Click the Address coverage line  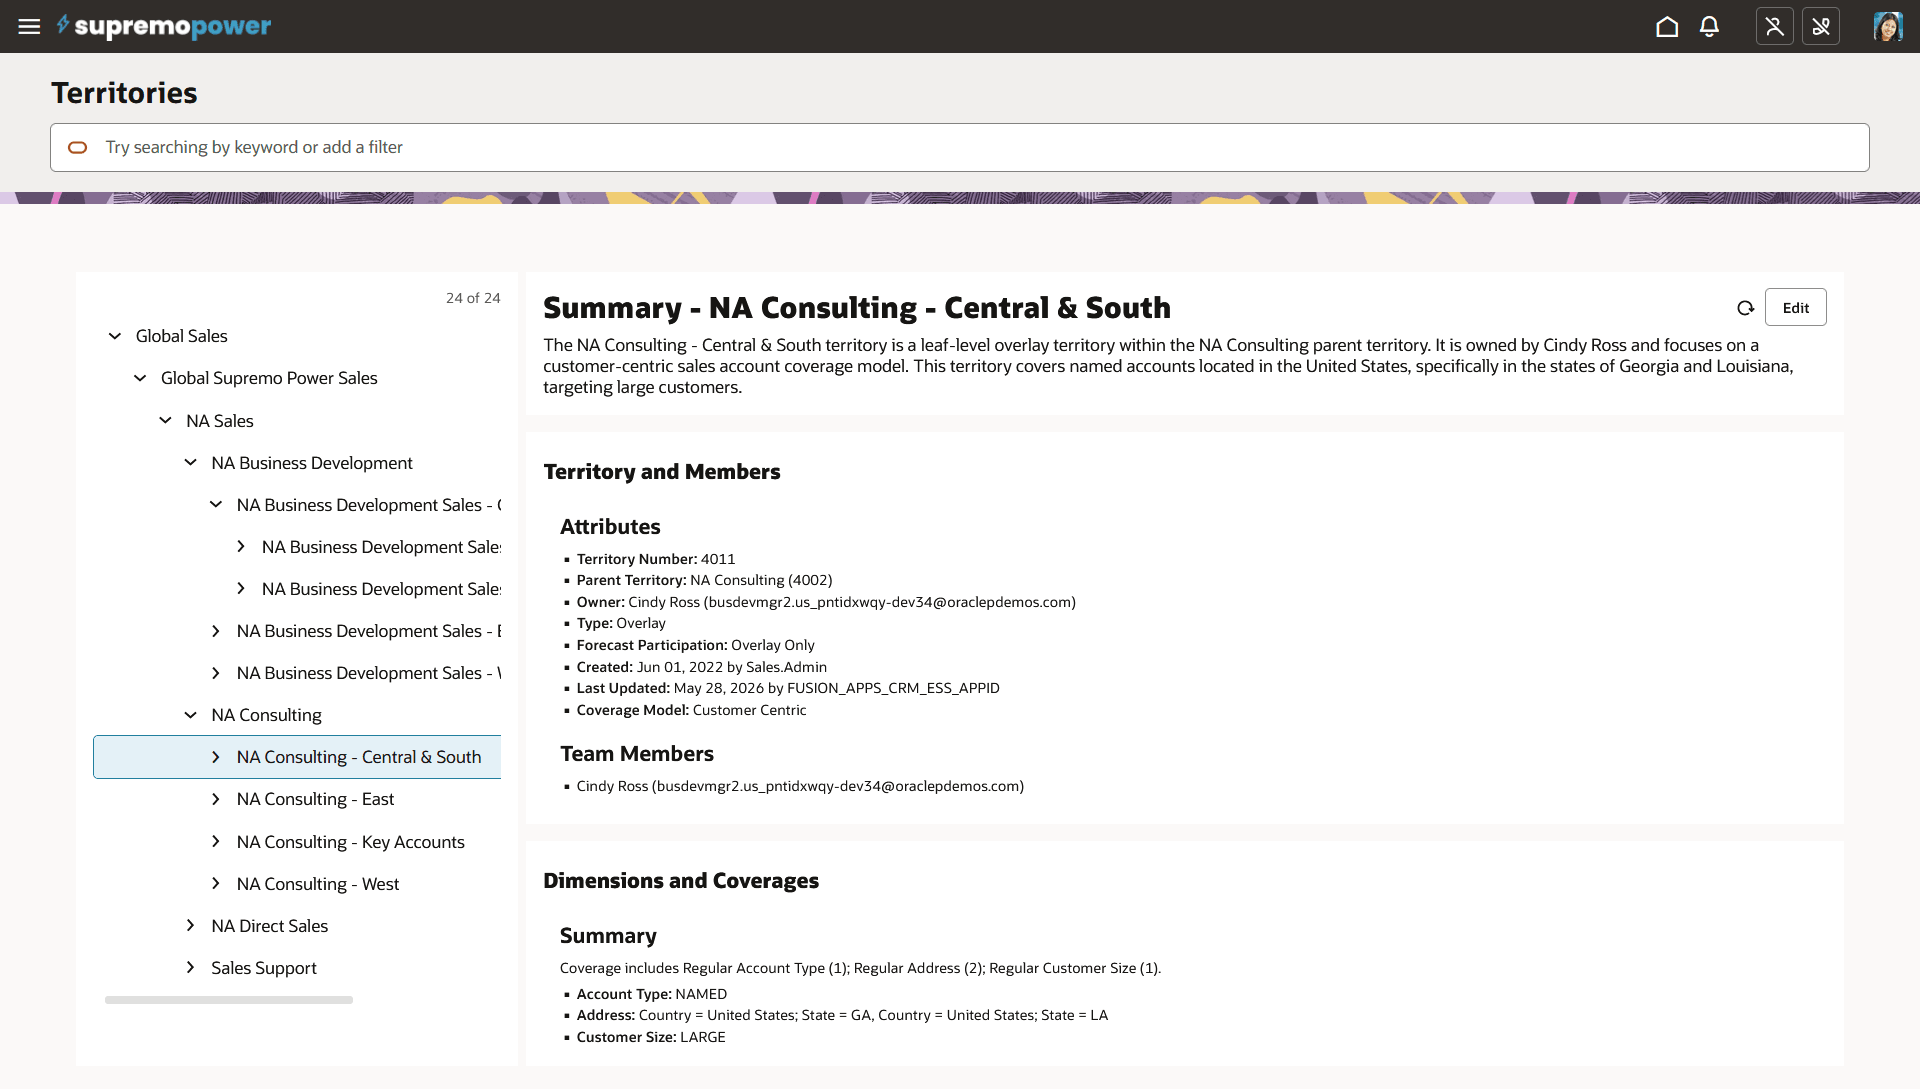[842, 1015]
